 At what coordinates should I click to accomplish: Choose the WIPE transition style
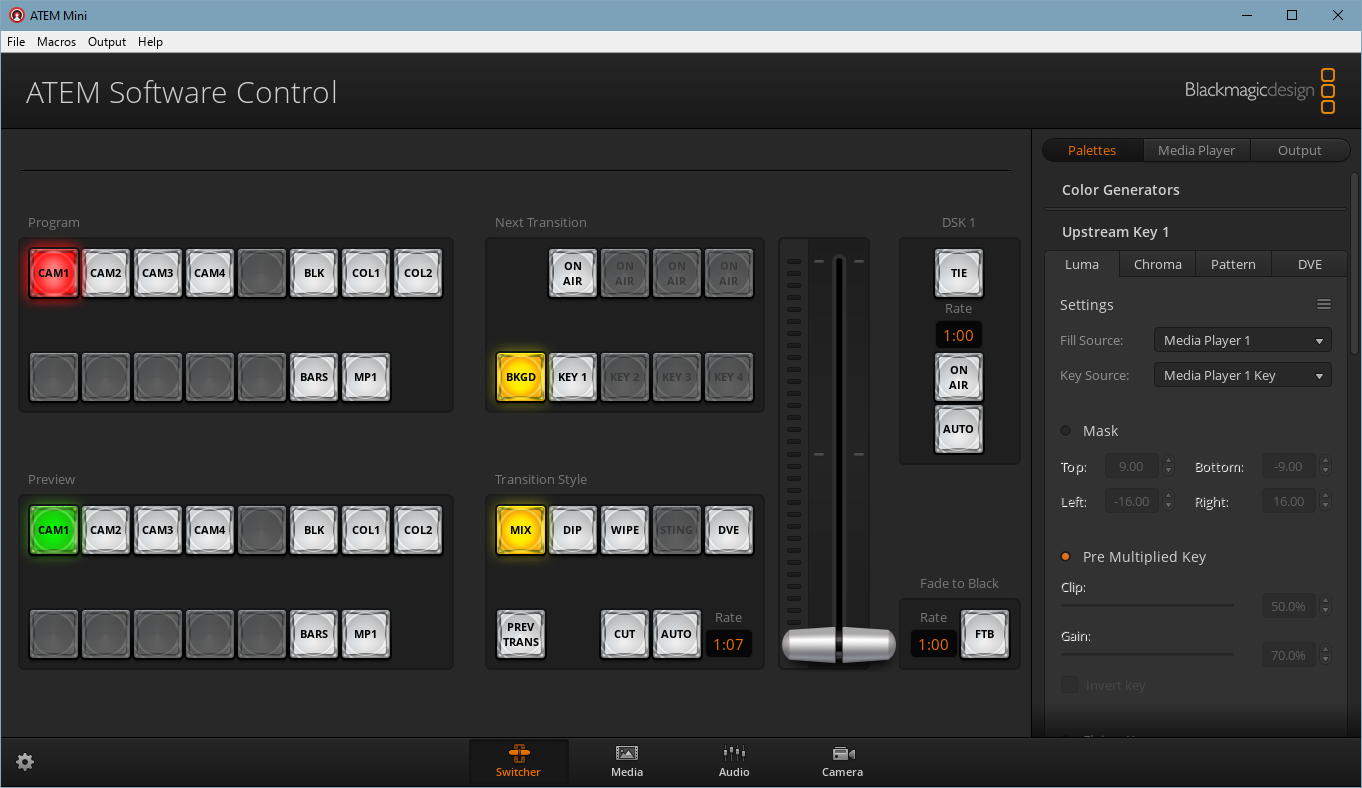(x=625, y=530)
